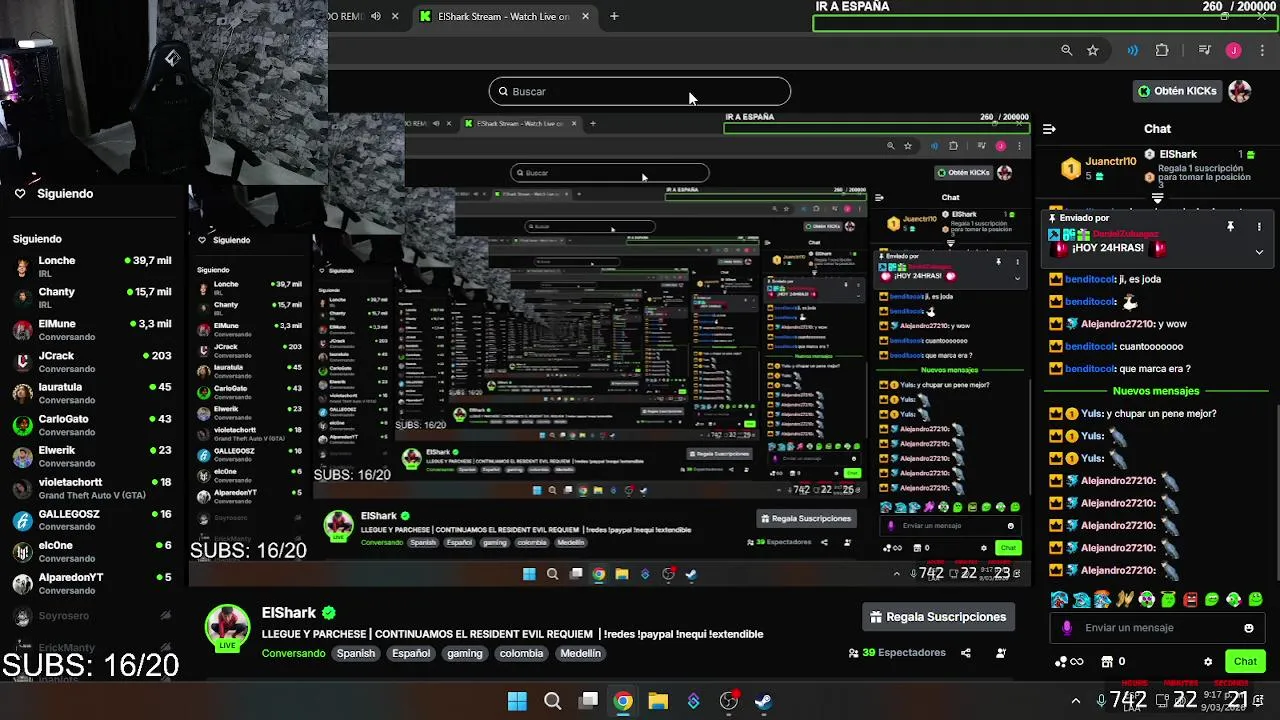The height and width of the screenshot is (720, 1280).
Task: Open Windows Start menu
Action: [x=517, y=701]
